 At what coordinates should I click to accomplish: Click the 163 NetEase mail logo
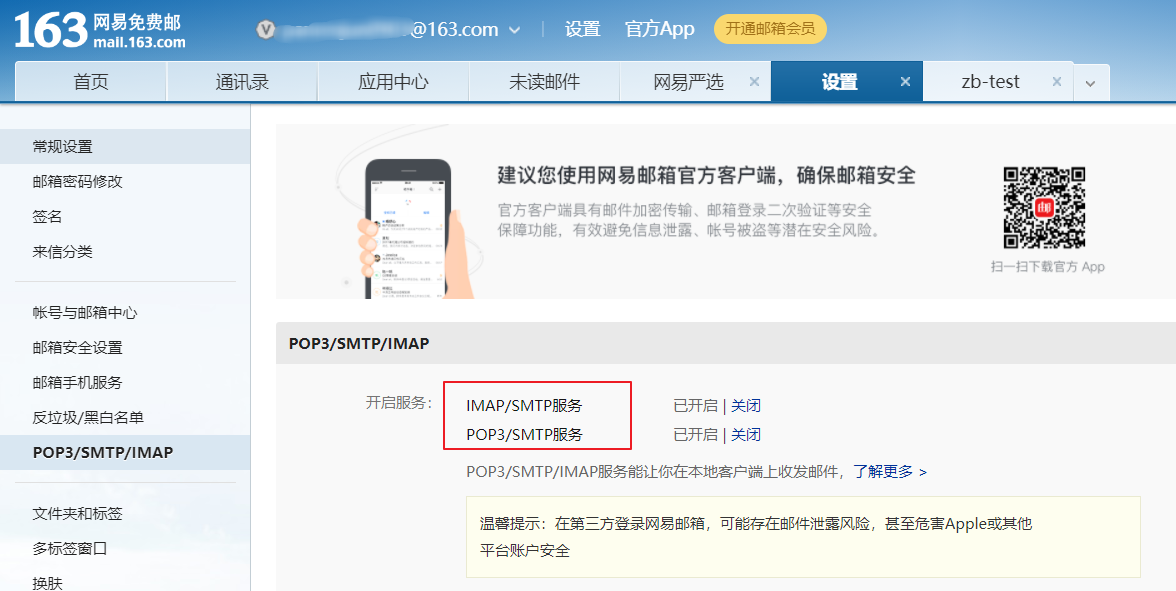point(99,31)
